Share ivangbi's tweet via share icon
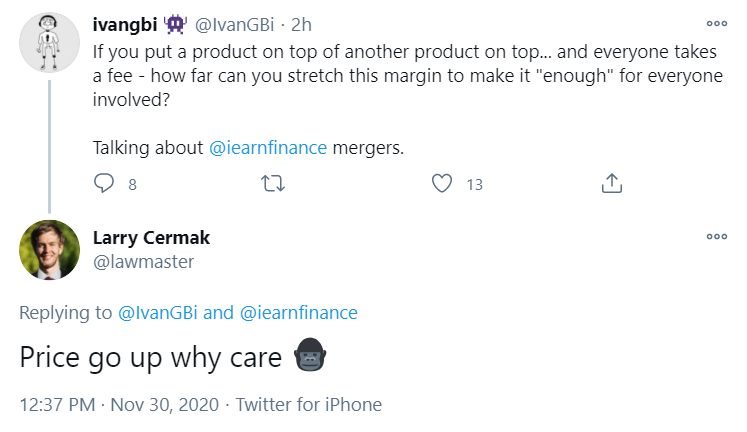This screenshot has height=432, width=747. coord(612,183)
